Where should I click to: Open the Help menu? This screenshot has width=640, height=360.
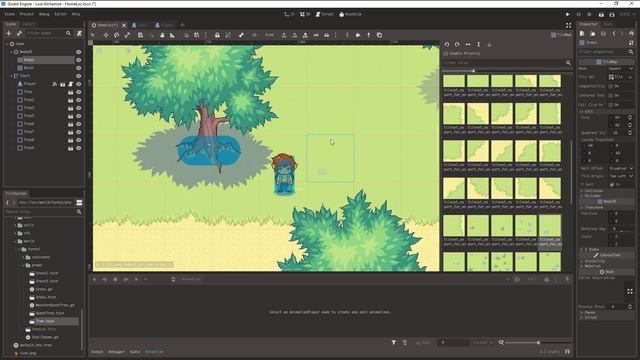[x=76, y=14]
